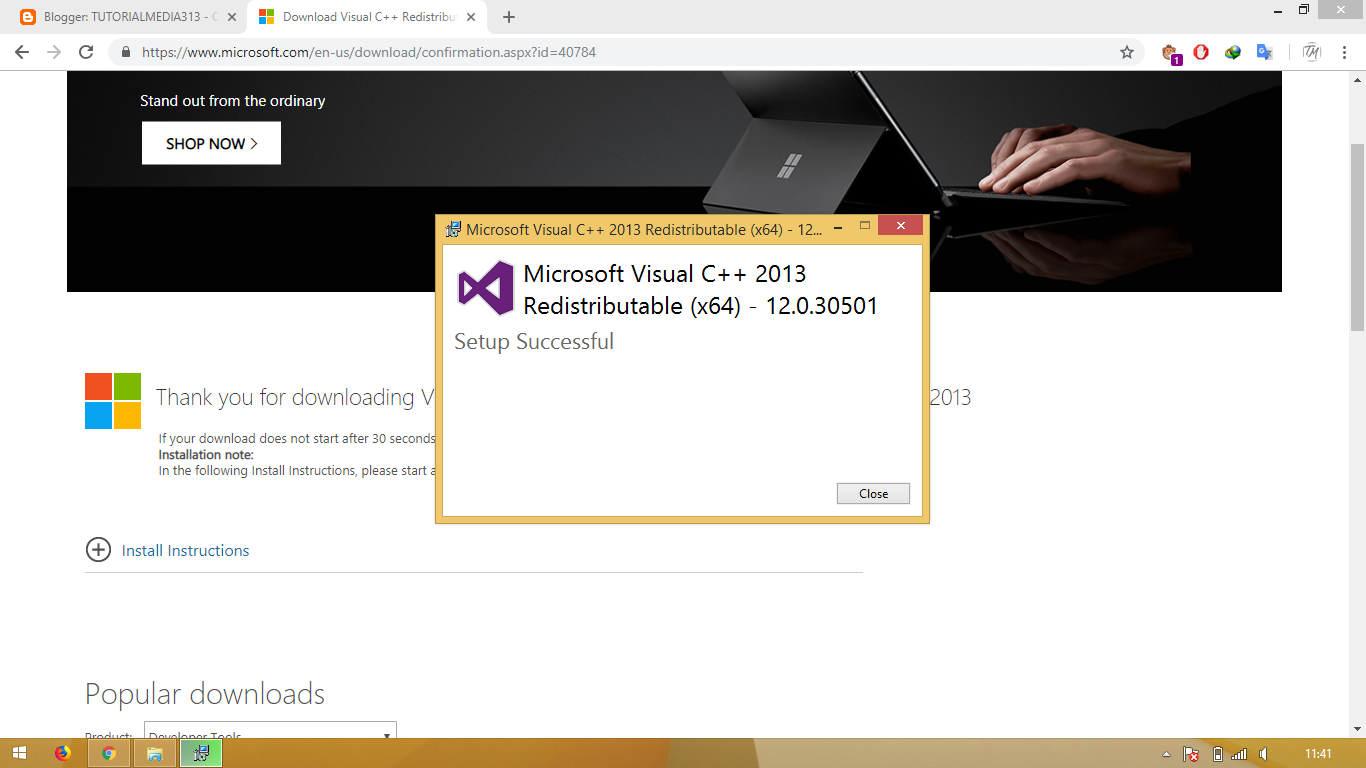Viewport: 1366px width, 768px height.
Task: Reload the page
Action: [x=86, y=52]
